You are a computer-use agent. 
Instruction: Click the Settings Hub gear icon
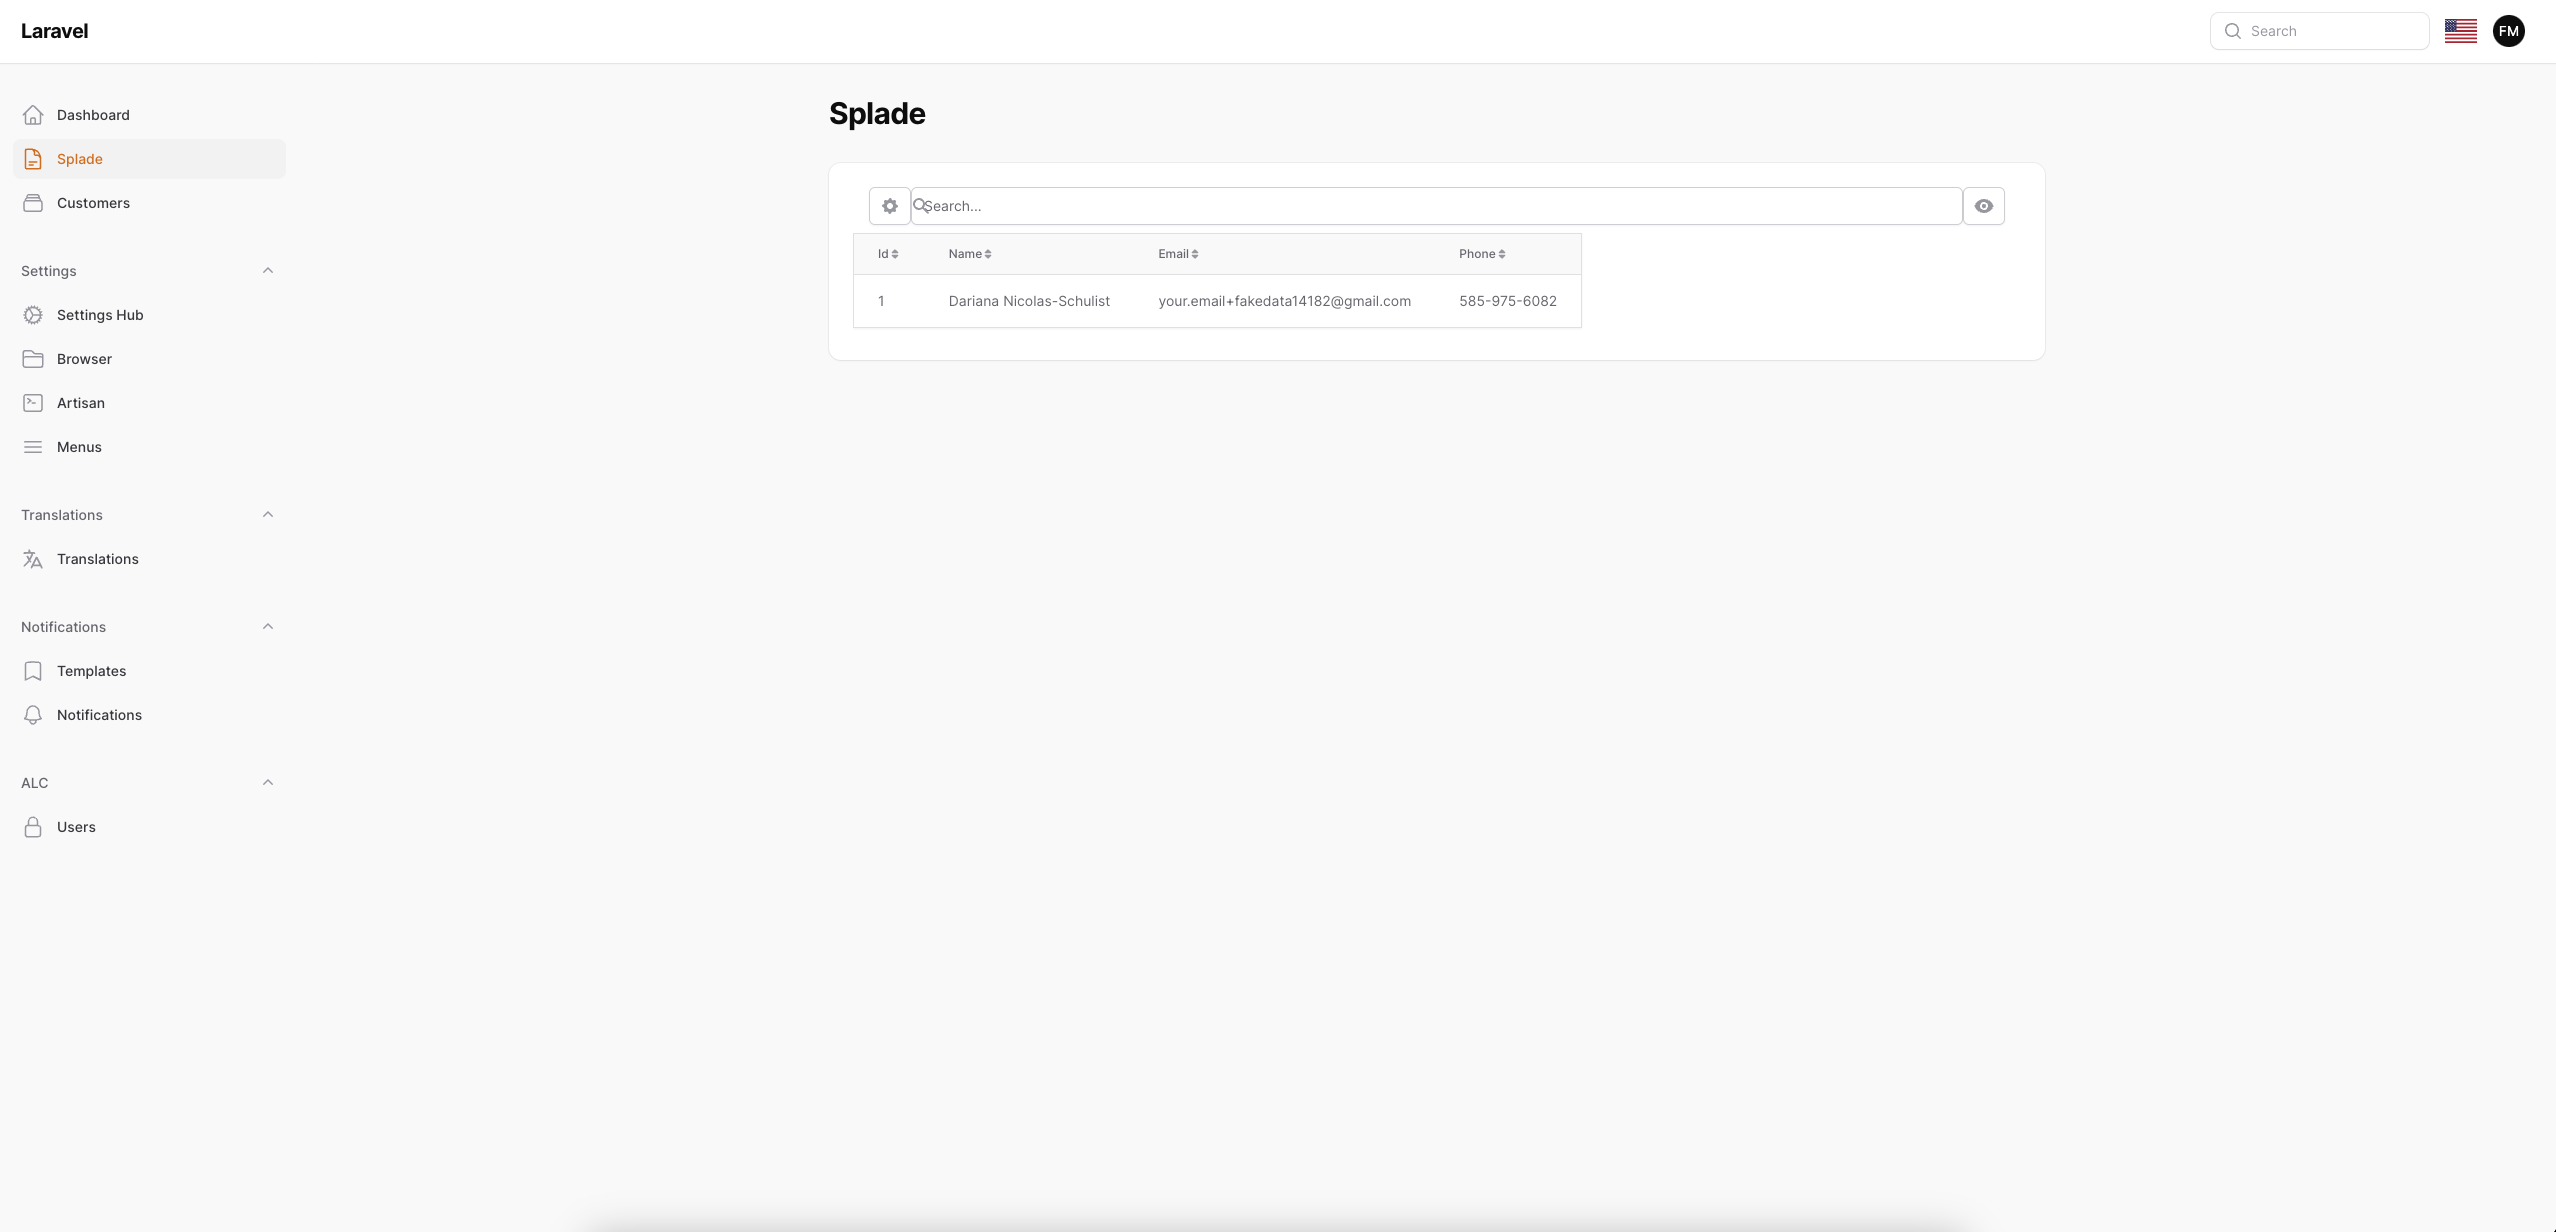(33, 315)
